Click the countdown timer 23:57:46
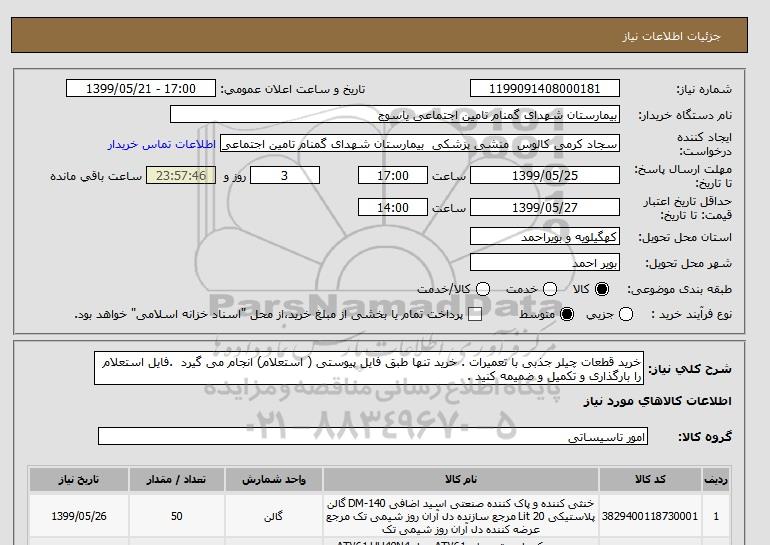 181,175
